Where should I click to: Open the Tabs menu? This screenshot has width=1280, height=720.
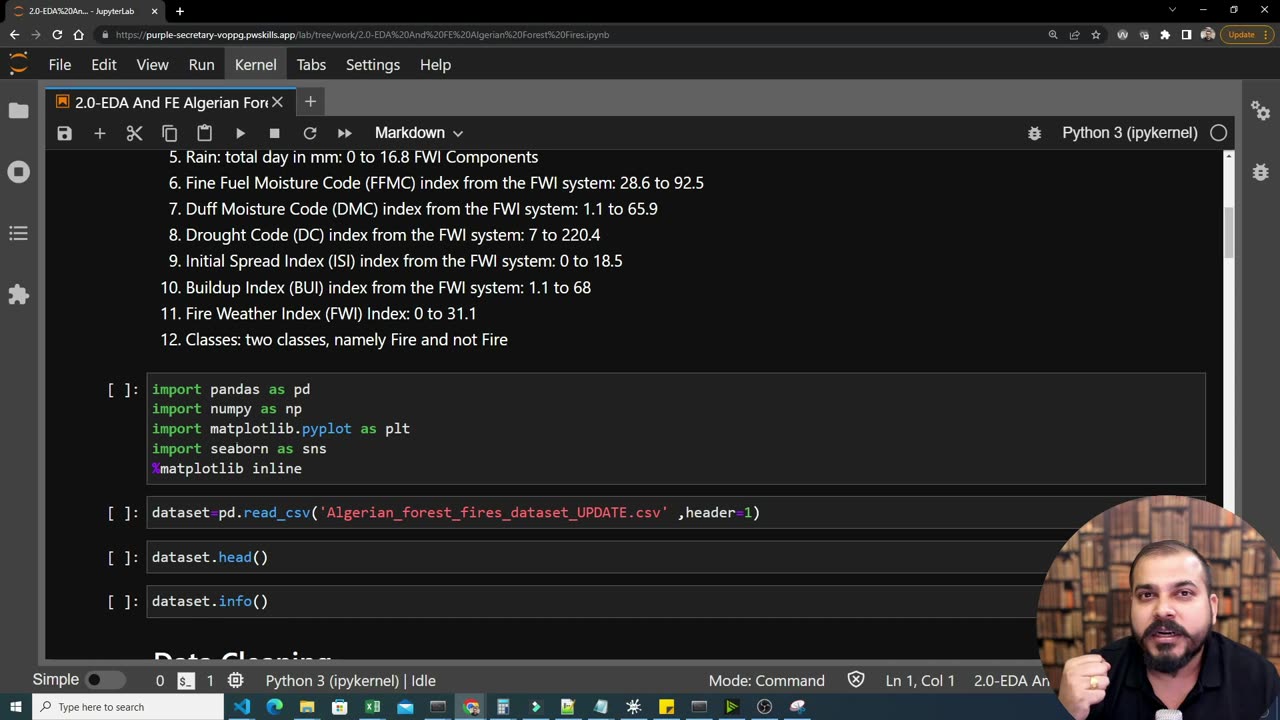(311, 64)
